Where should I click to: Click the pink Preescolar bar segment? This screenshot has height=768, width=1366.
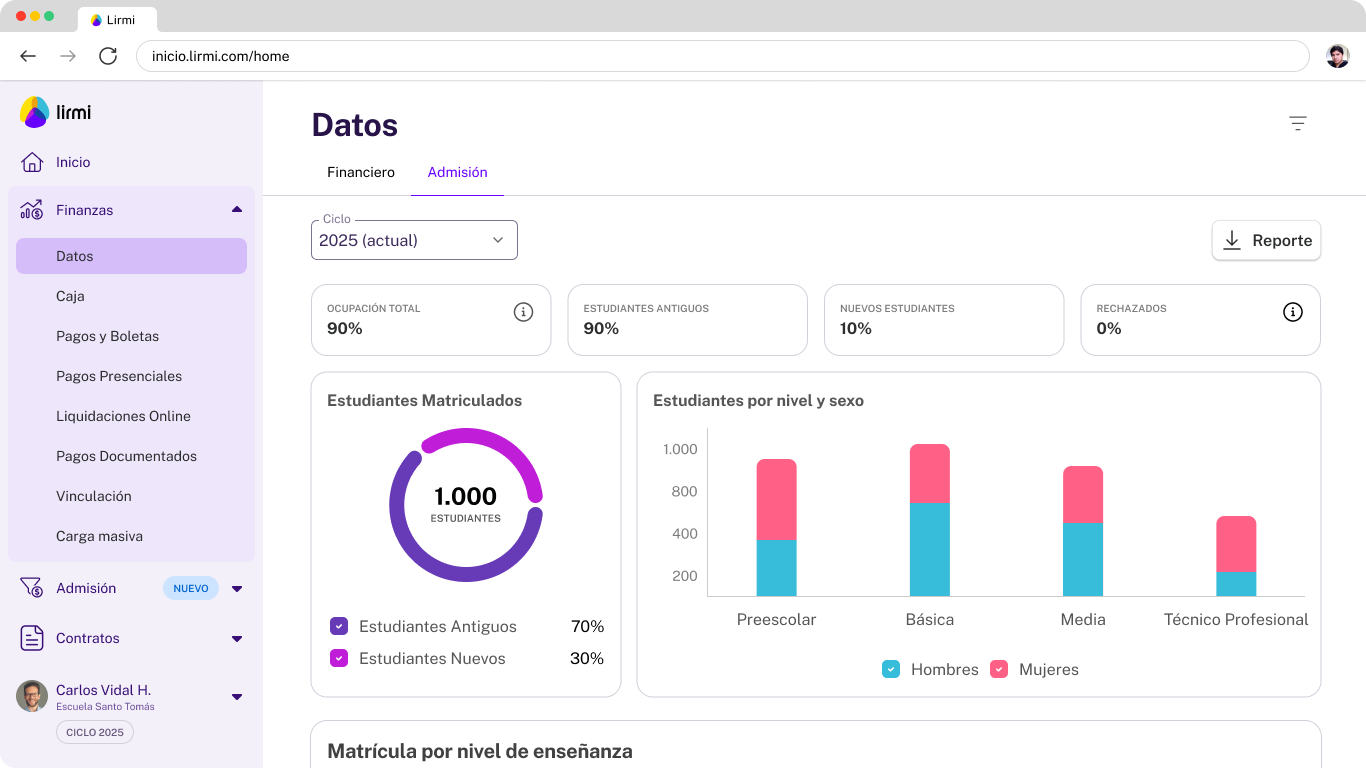[777, 499]
